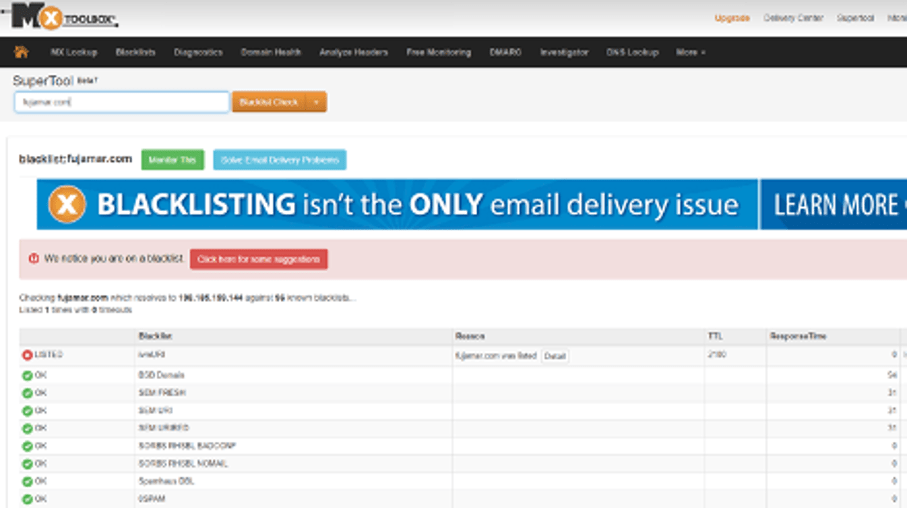908x508 pixels.
Task: Click green OK icon for SORBS RHSBL BADCONF
Action: point(27,447)
